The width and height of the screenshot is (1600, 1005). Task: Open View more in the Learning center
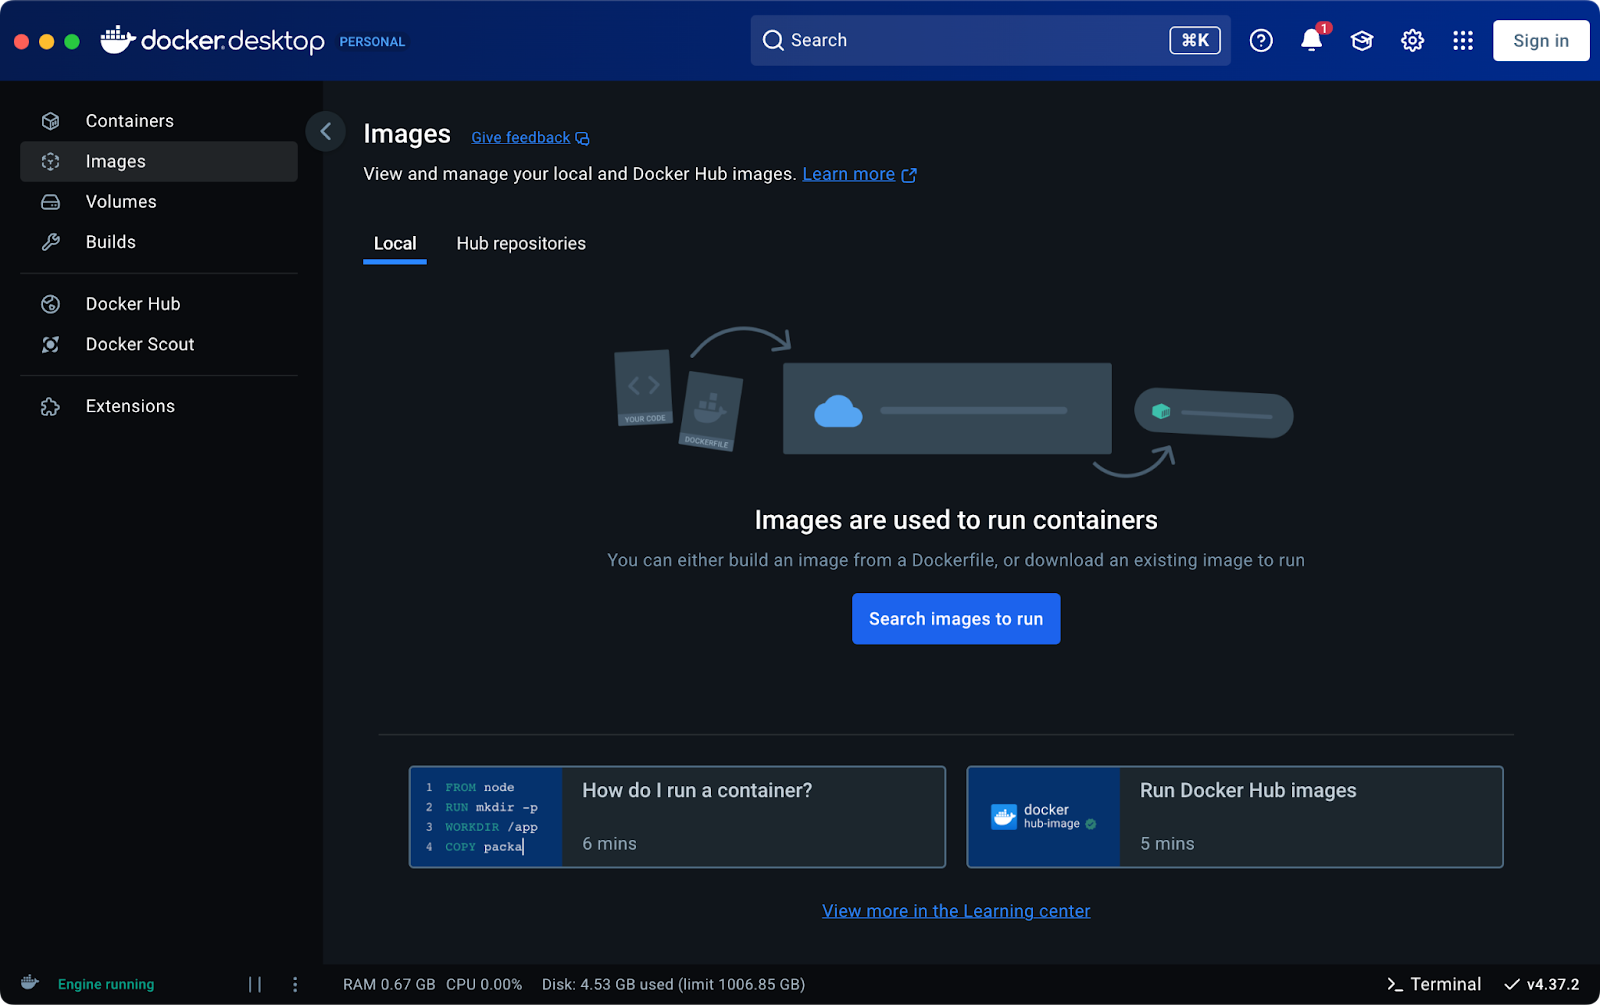(956, 911)
